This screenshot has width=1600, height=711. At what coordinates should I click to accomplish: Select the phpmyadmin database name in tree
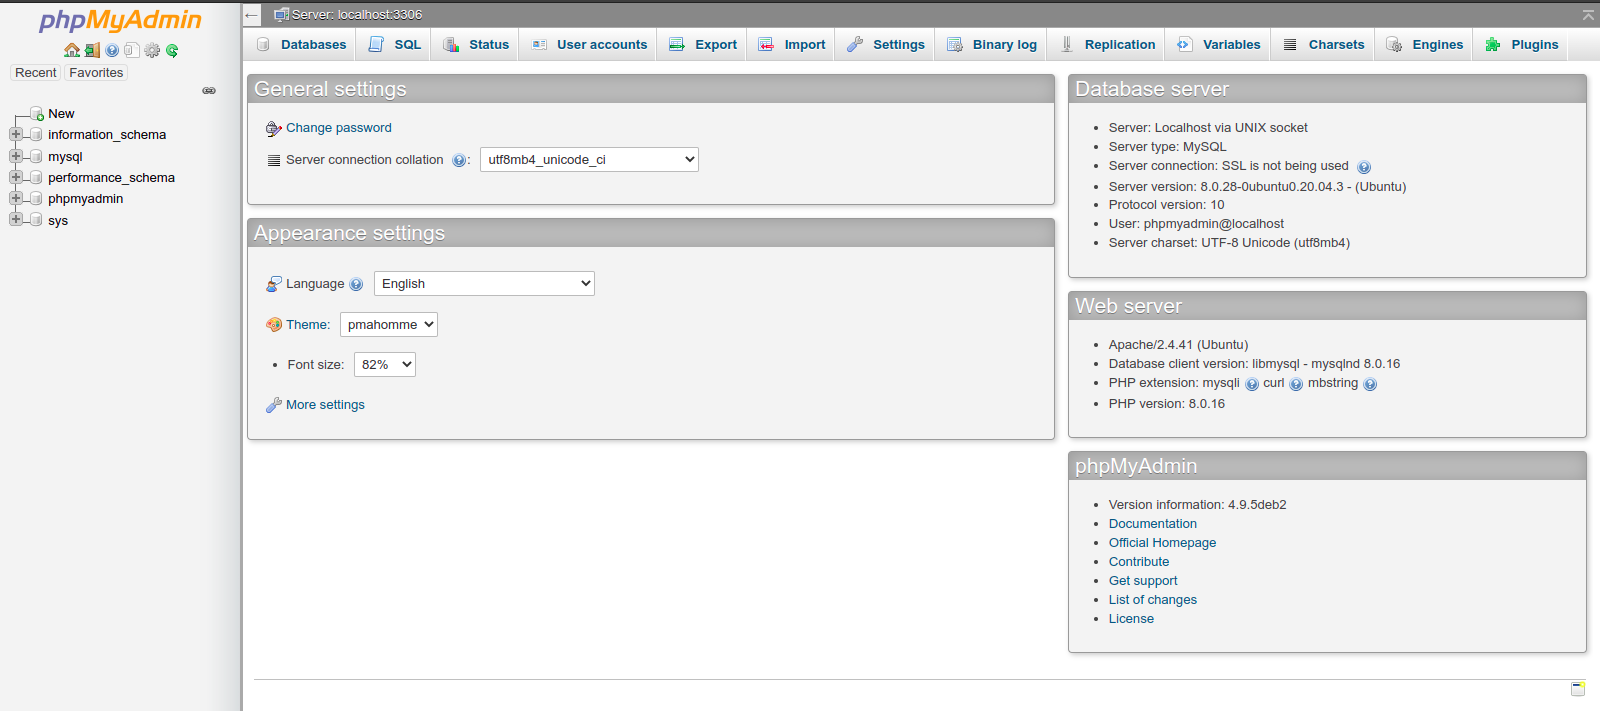point(86,199)
